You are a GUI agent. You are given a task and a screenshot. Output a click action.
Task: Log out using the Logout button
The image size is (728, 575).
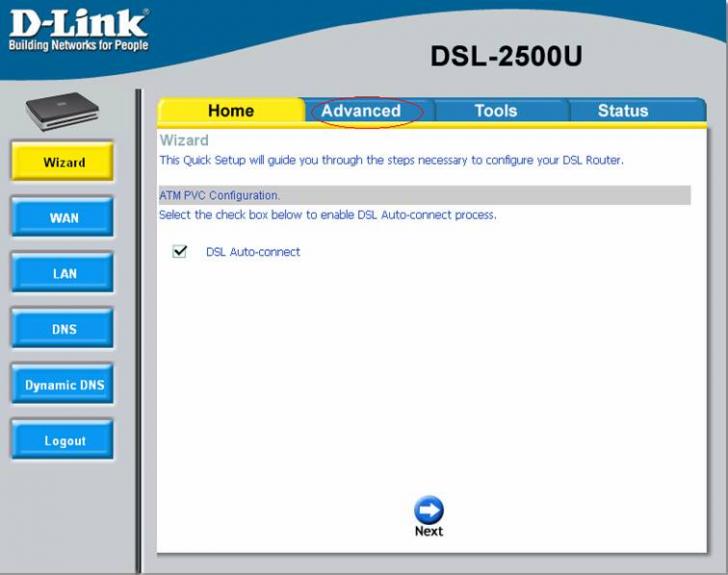click(63, 441)
